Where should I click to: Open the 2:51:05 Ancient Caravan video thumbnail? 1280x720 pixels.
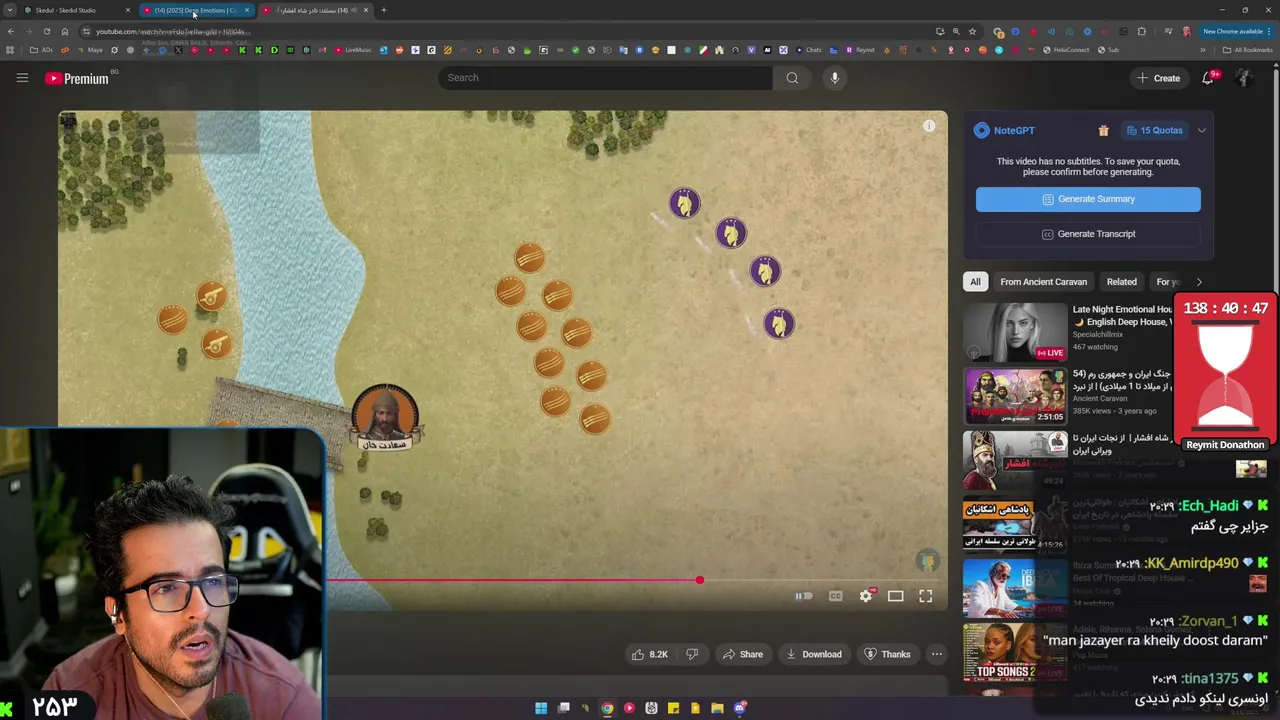point(1015,396)
